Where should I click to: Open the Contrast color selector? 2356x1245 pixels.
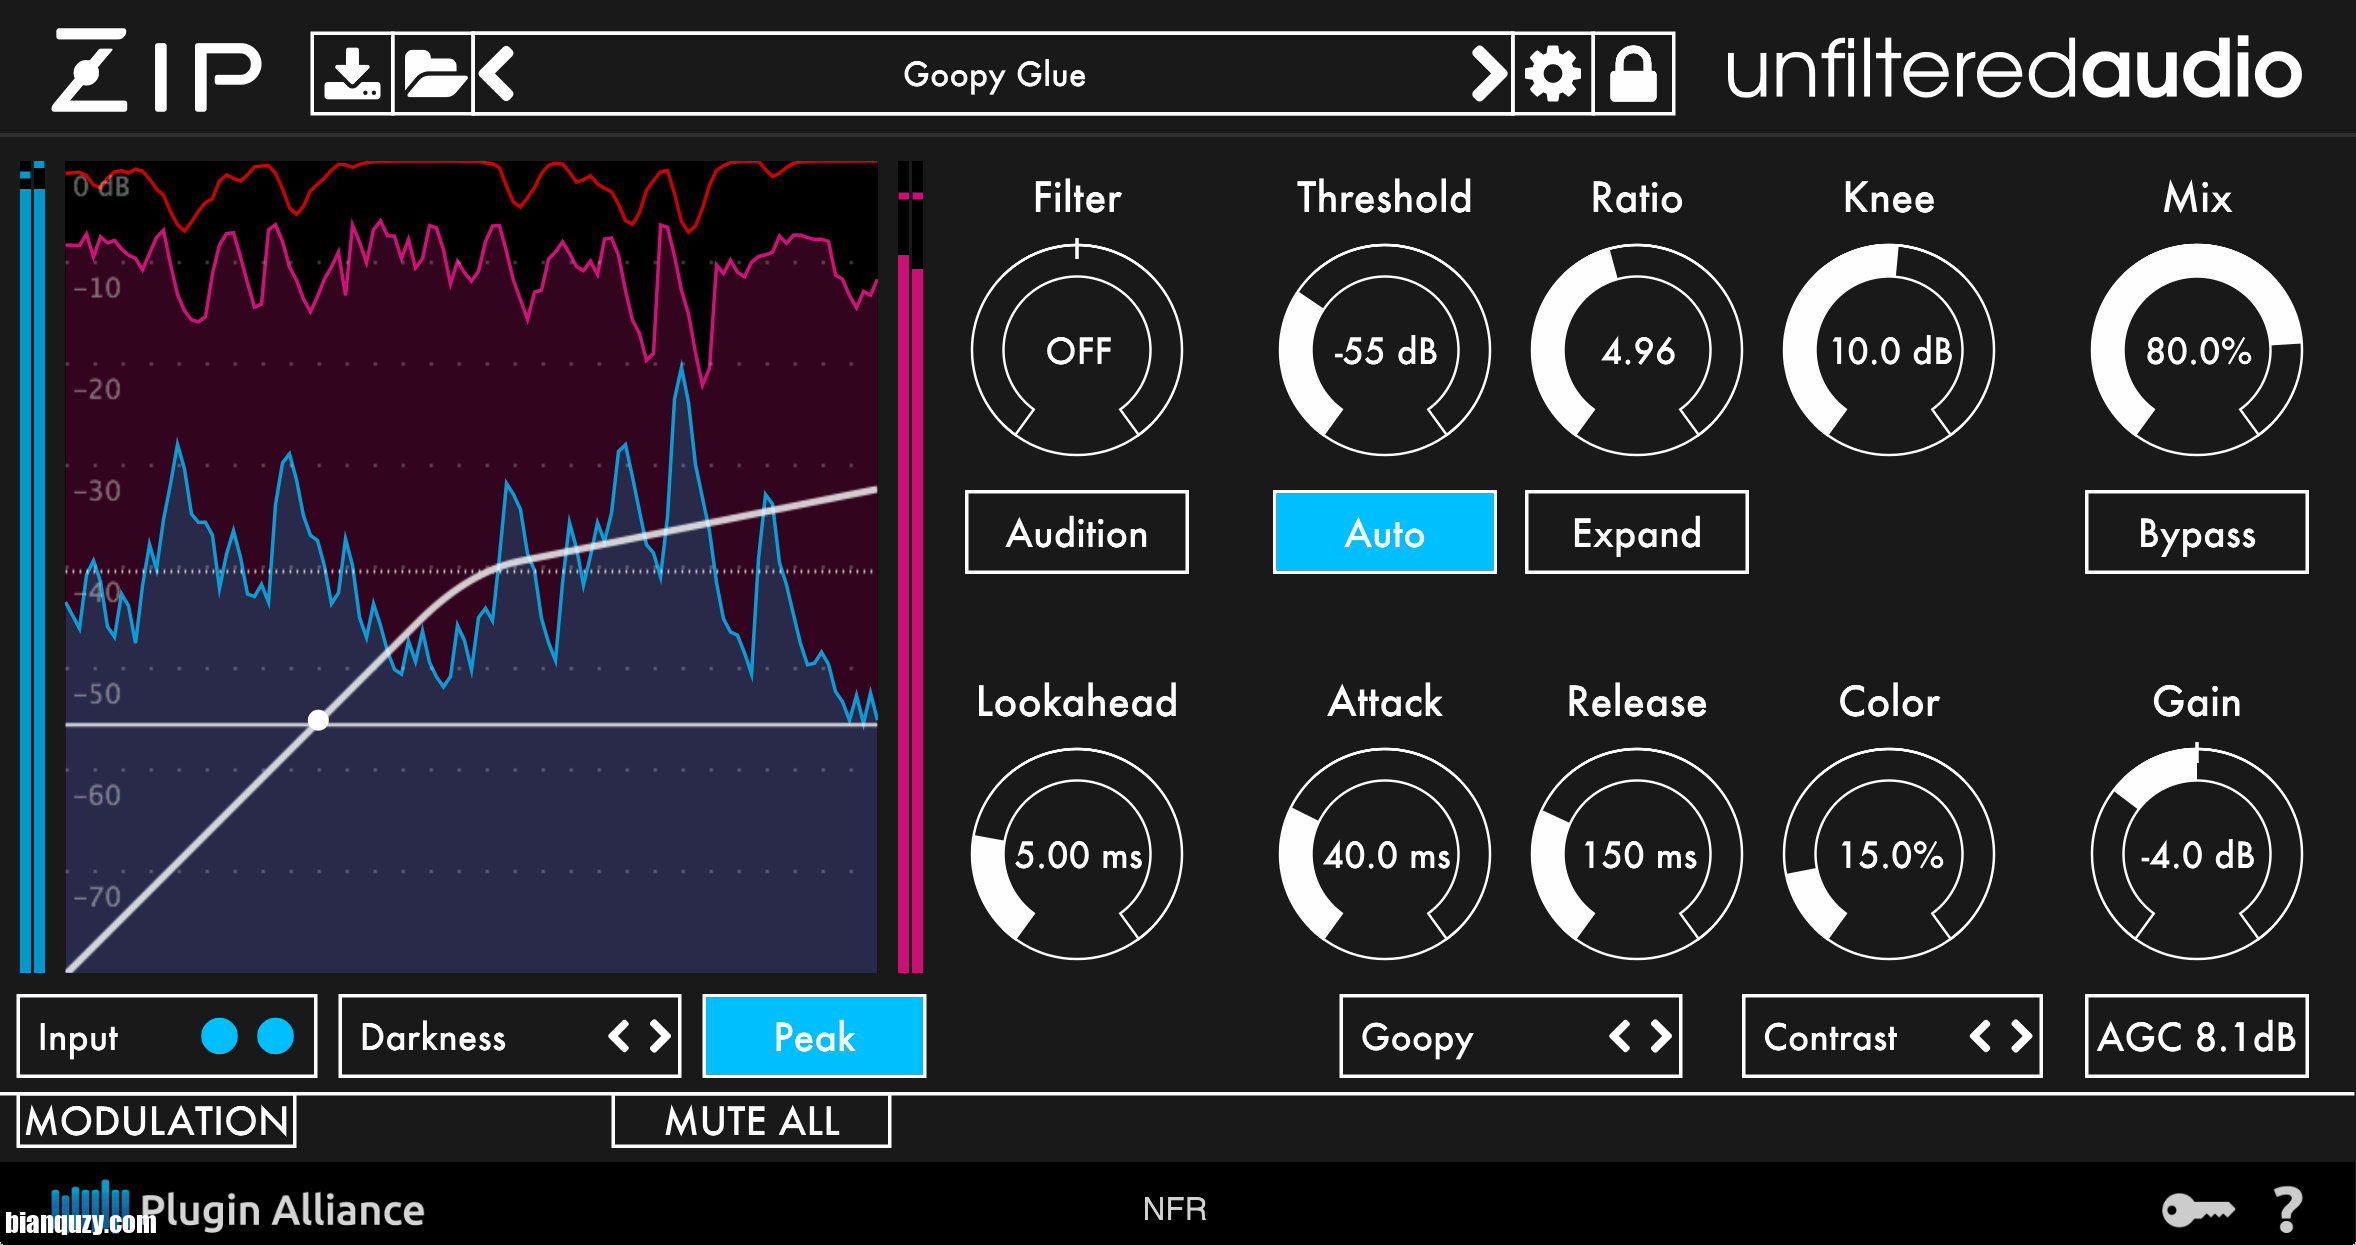(x=1892, y=1036)
